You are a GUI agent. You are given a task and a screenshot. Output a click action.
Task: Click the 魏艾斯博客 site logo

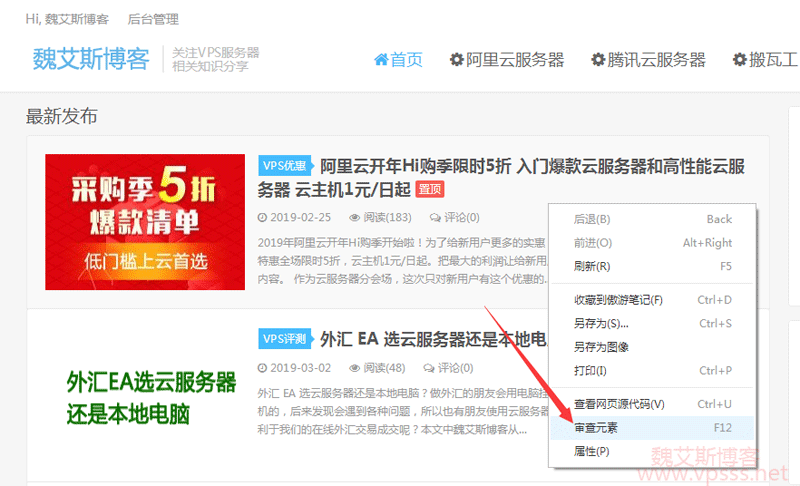90,58
